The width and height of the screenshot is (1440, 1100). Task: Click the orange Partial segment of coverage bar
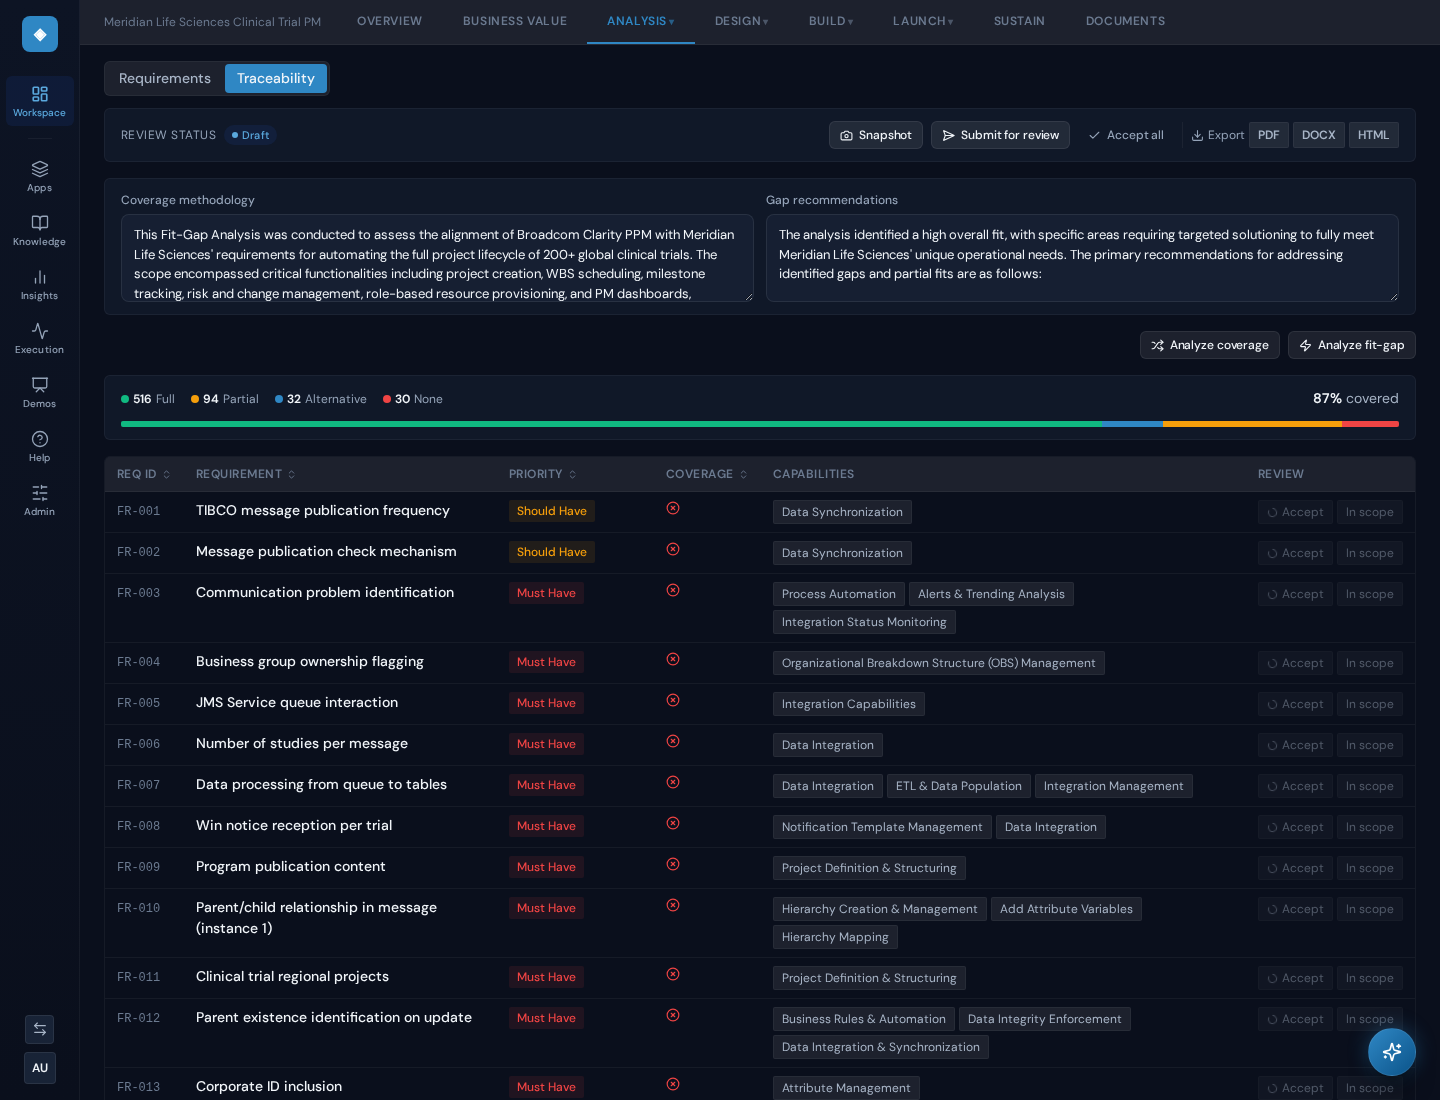coord(1252,424)
